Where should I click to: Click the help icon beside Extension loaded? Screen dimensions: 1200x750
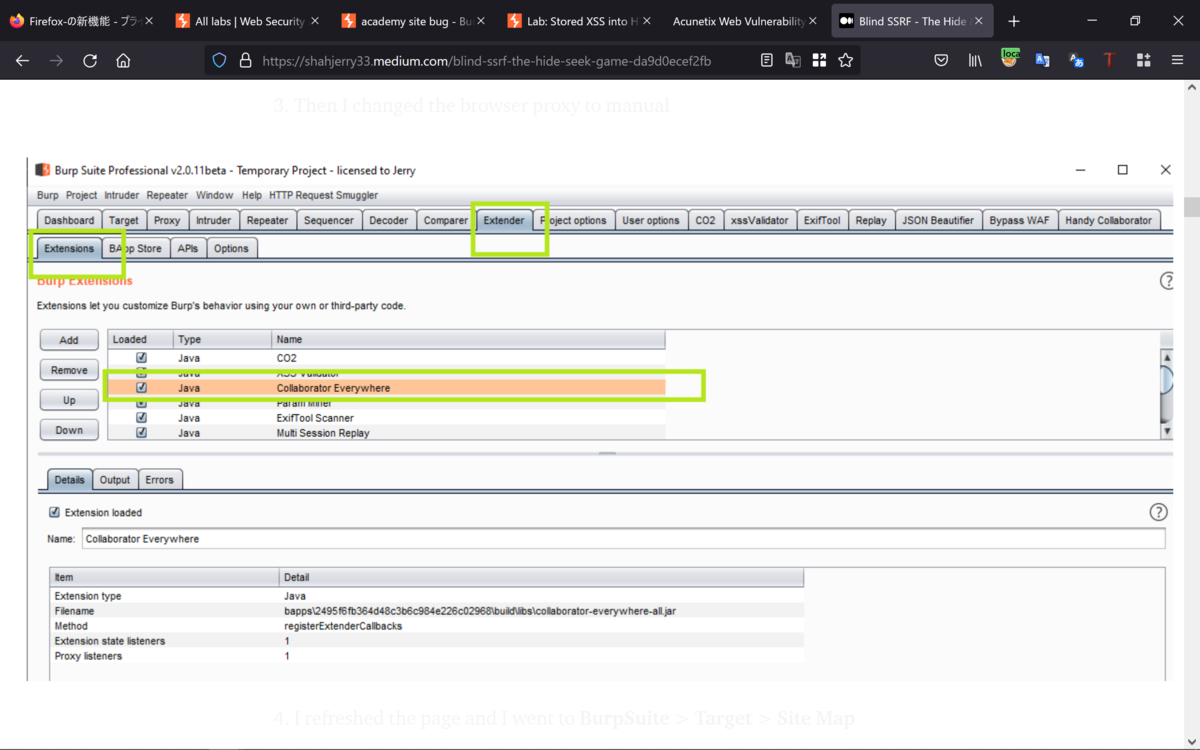click(1158, 512)
